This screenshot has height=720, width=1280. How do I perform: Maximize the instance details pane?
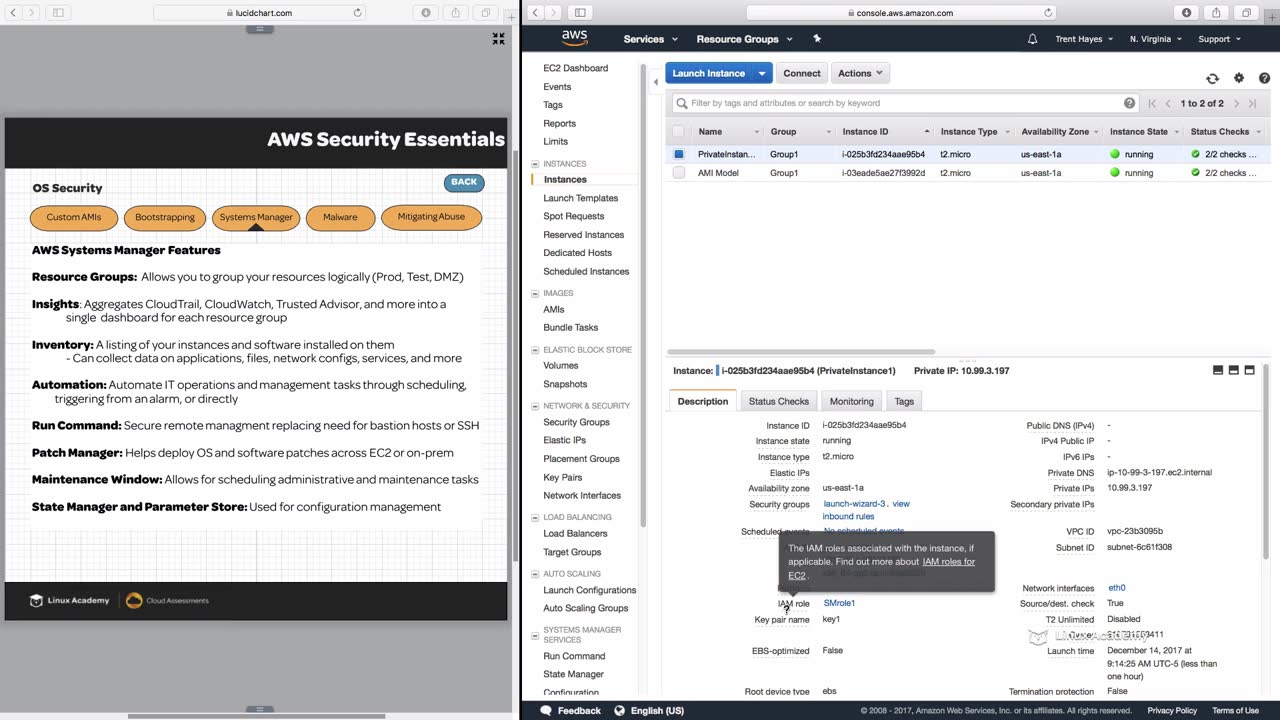(1249, 370)
